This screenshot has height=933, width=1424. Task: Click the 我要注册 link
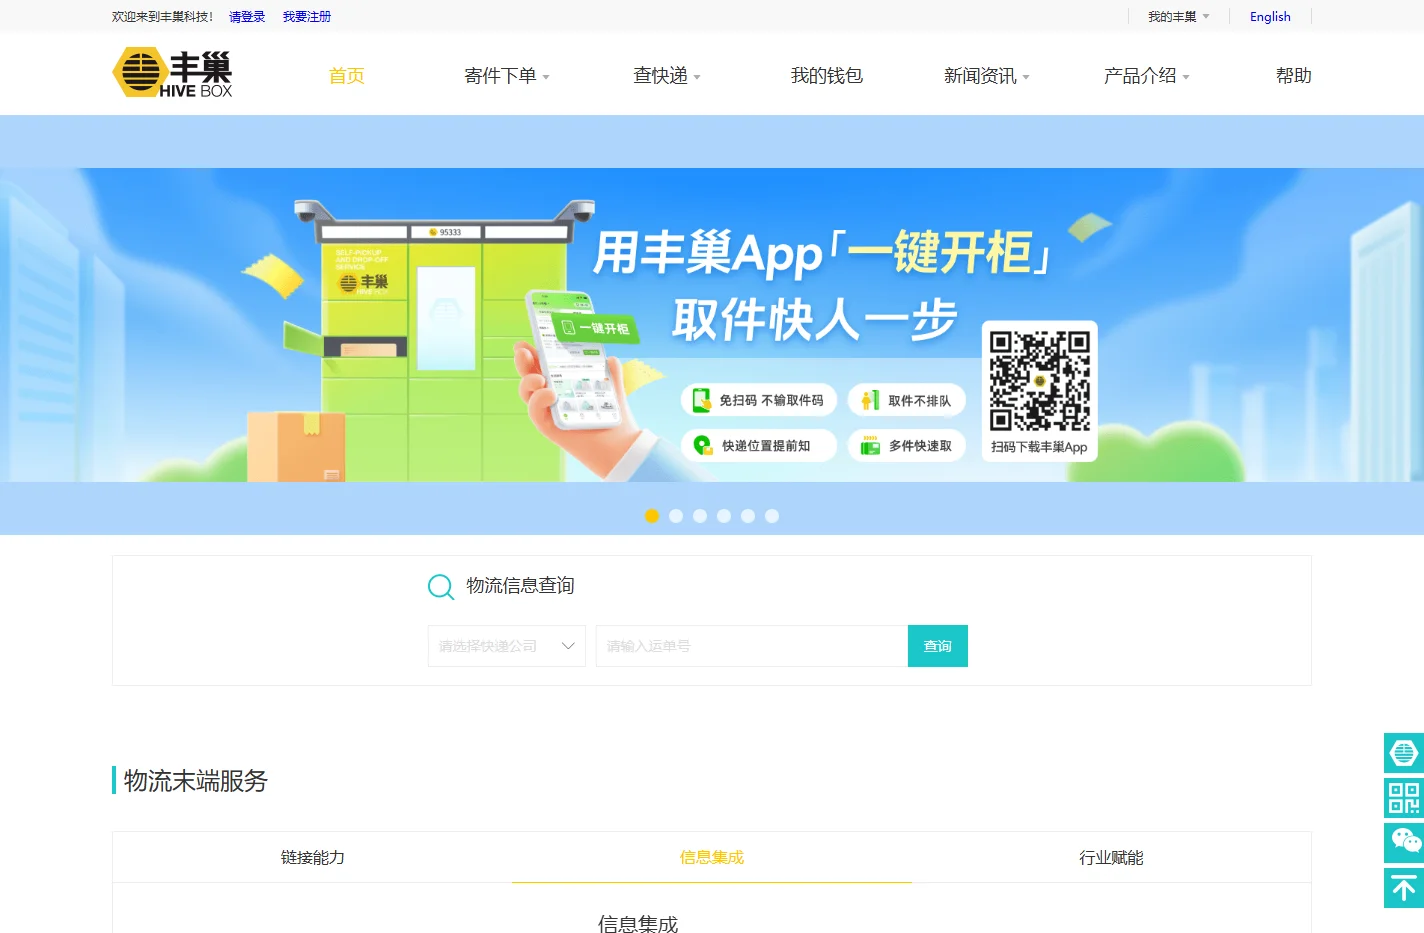[x=307, y=17]
